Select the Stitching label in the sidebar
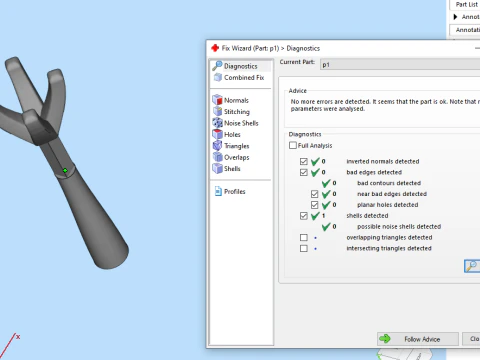Viewport: 480px width, 360px height. click(x=237, y=112)
